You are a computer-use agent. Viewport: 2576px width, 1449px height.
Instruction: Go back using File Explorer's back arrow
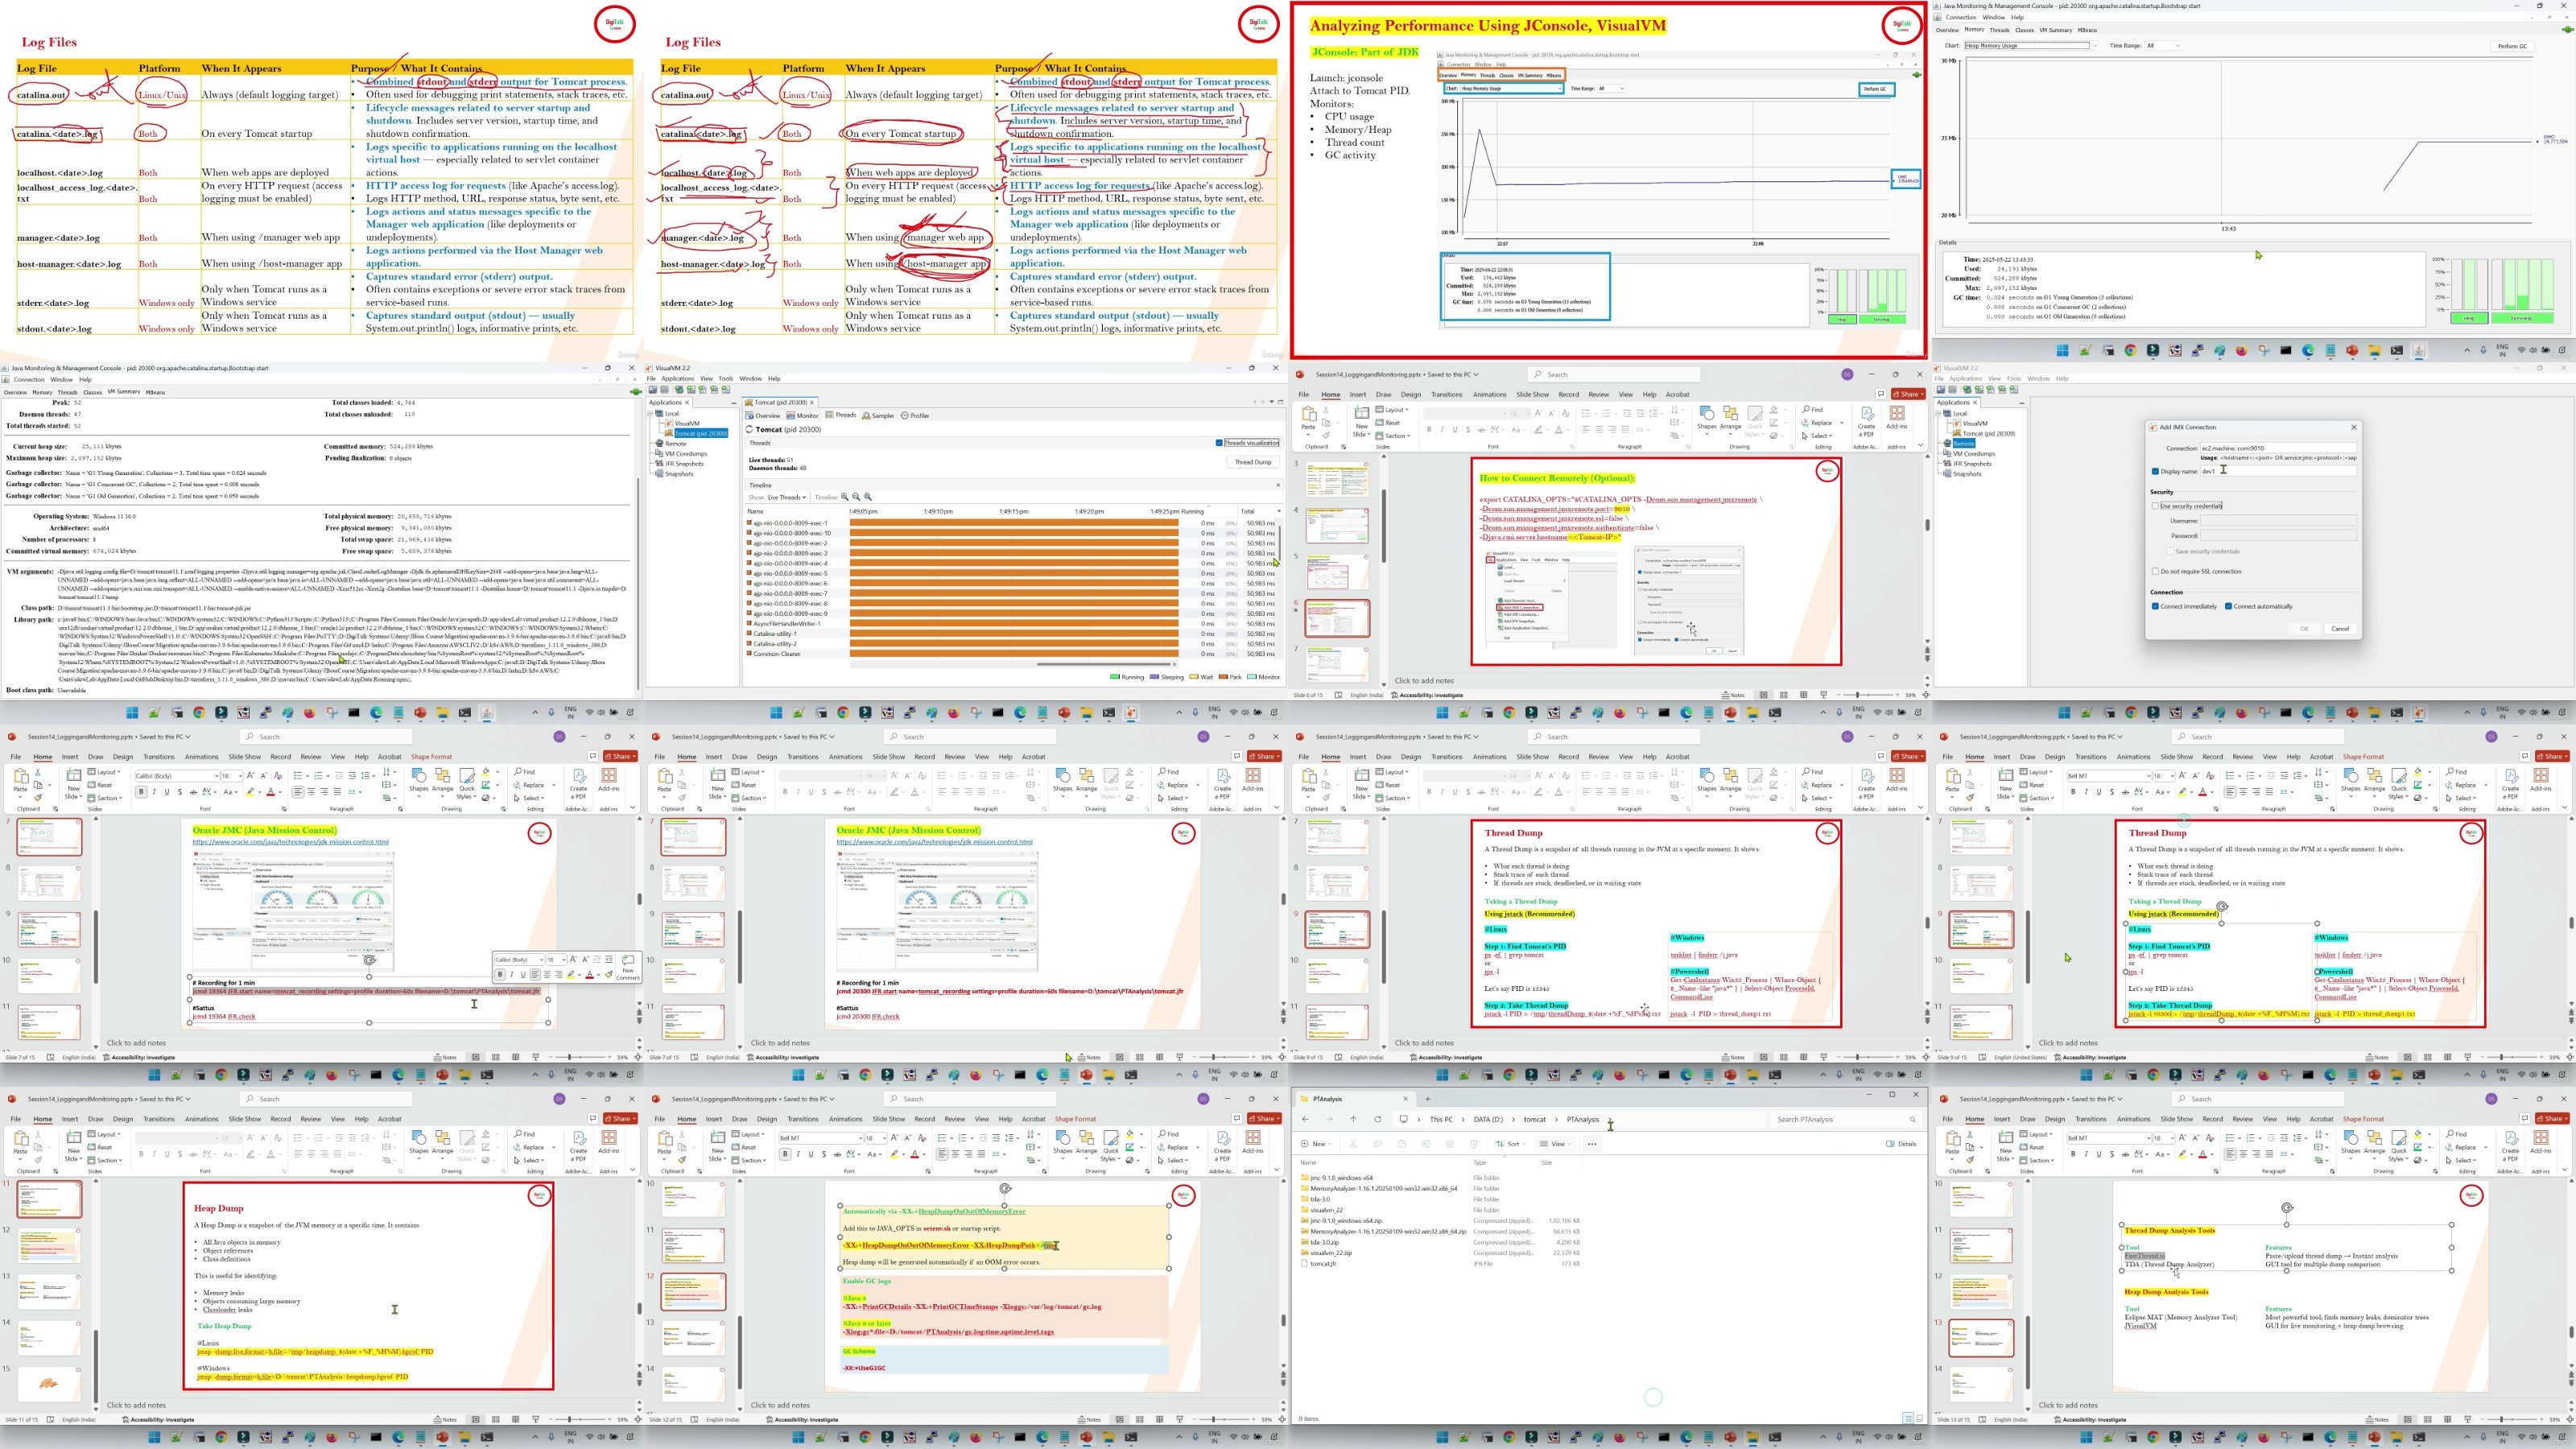pos(1305,1119)
